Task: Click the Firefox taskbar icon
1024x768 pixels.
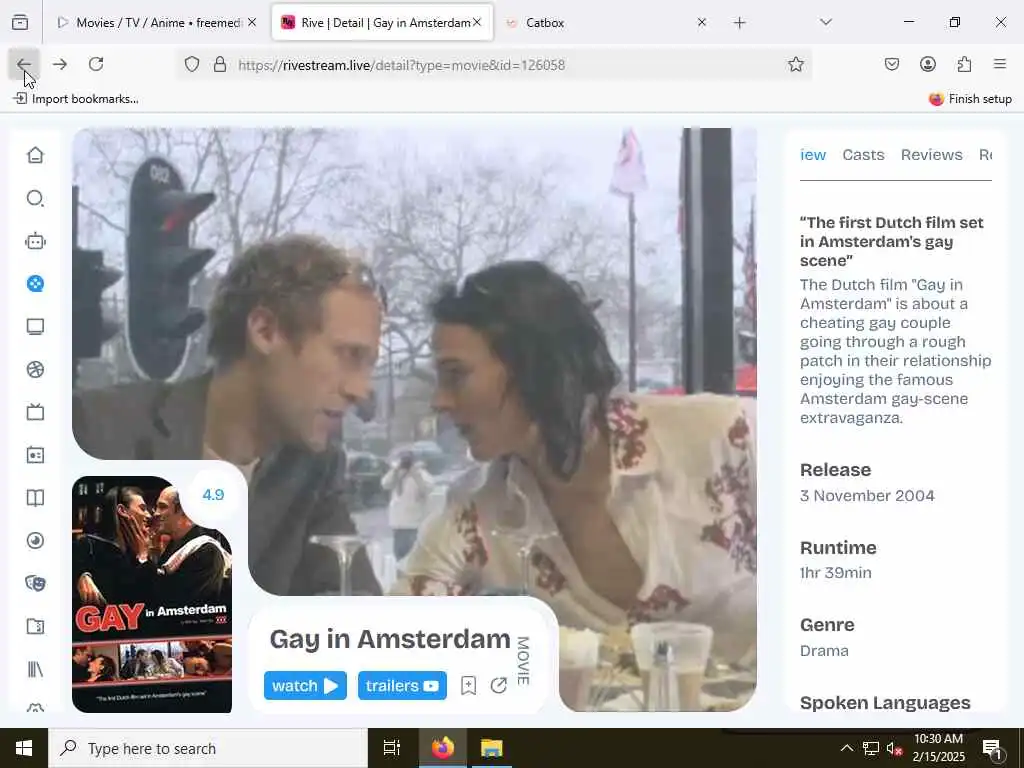Action: (442, 748)
